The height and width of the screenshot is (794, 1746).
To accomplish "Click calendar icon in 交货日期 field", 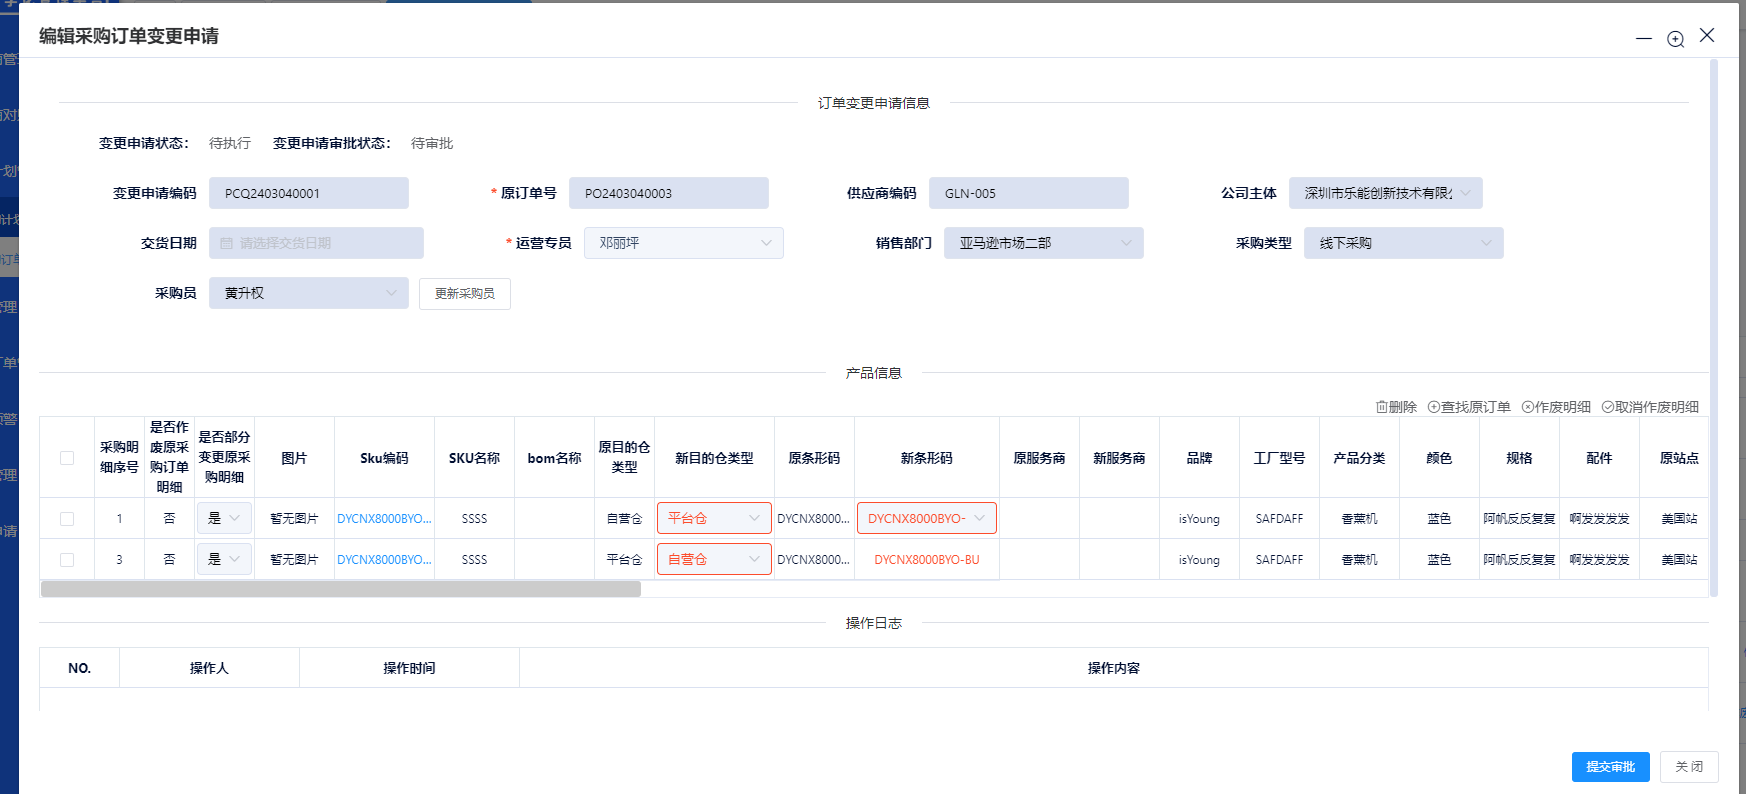I will [226, 243].
